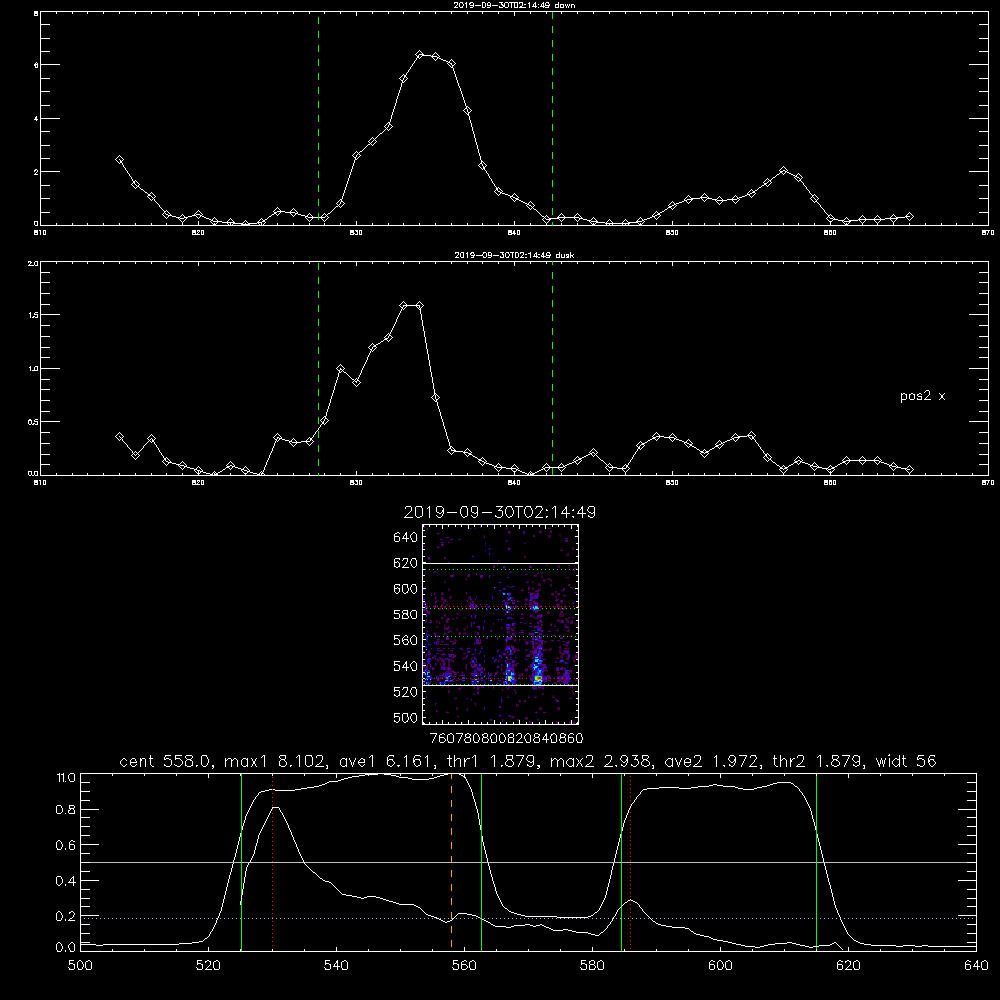Click lower white horizontal line in heatmap
1000x1000 pixels.
click(x=501, y=685)
